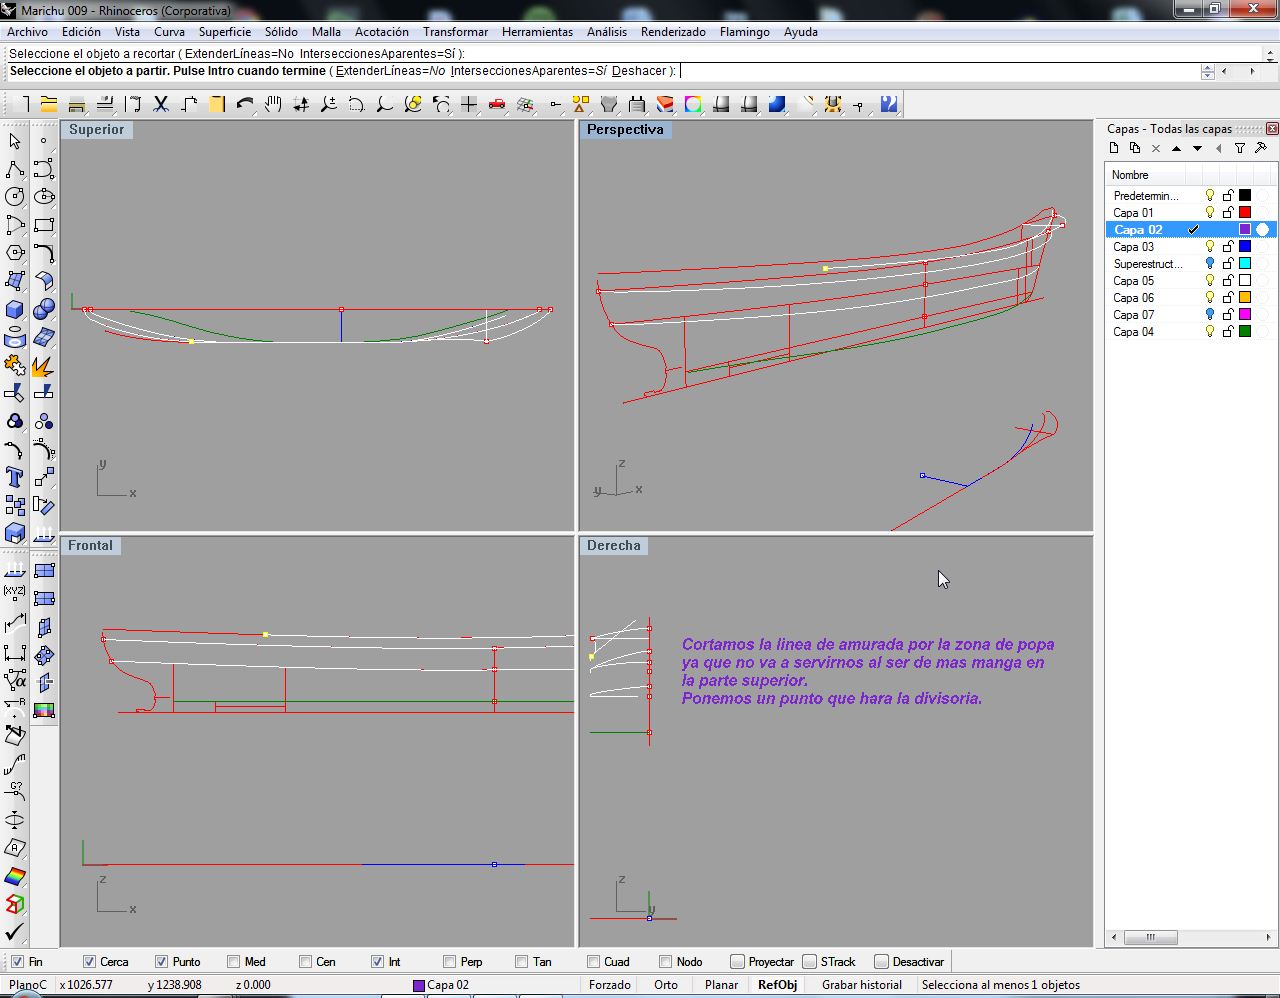The image size is (1280, 998).
Task: Click the Deshacer option in the command line
Action: coord(639,71)
